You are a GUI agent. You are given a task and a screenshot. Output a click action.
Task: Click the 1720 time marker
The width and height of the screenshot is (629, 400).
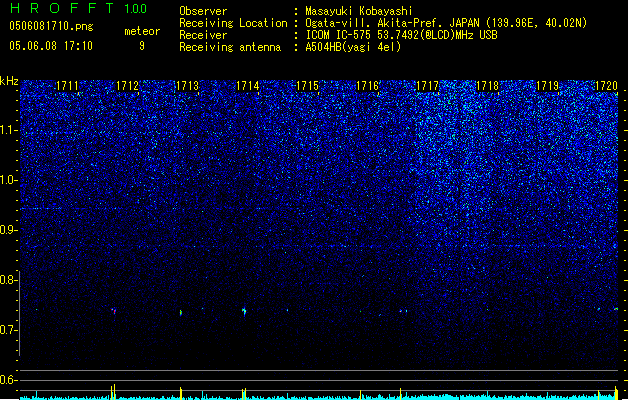(x=607, y=86)
